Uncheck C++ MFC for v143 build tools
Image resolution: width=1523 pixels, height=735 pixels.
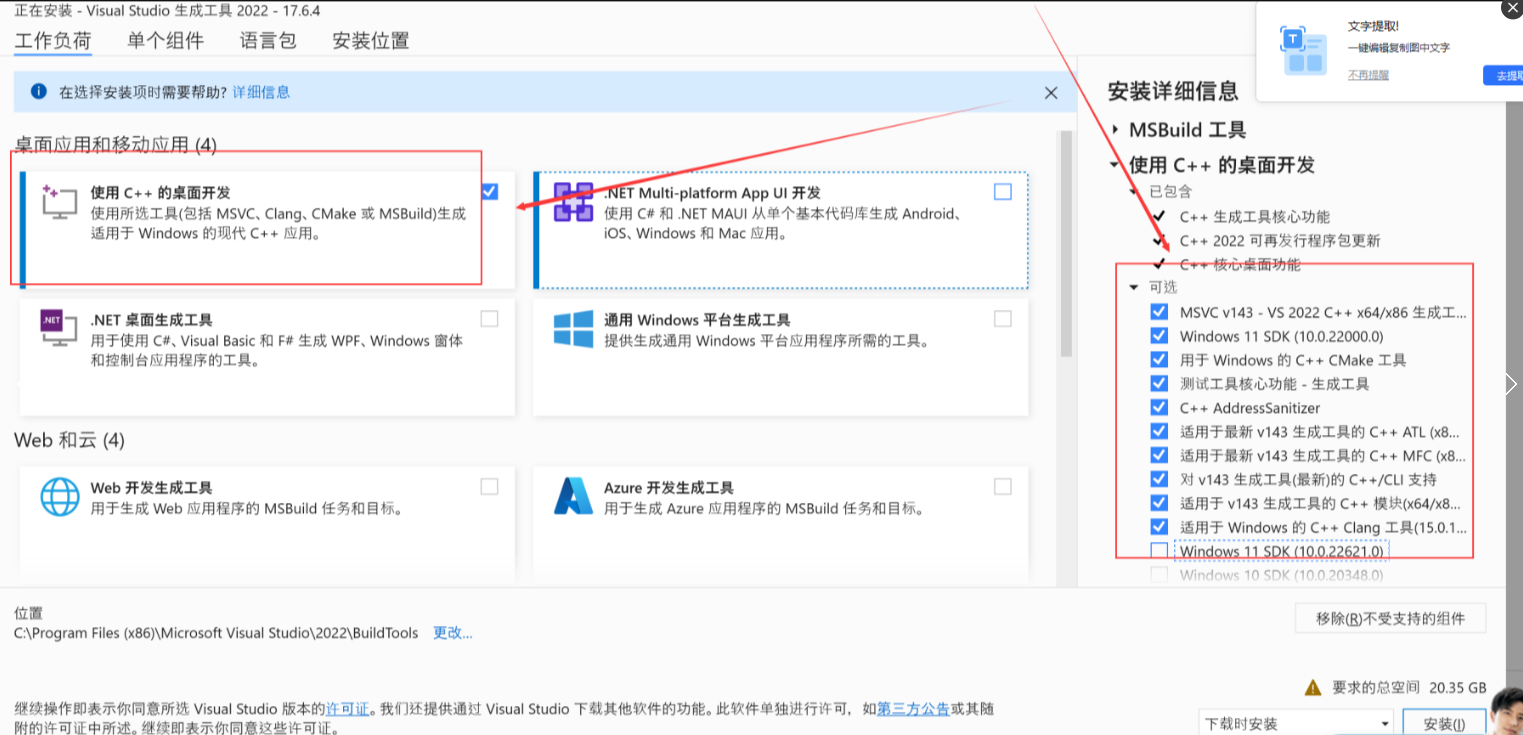pos(1159,455)
